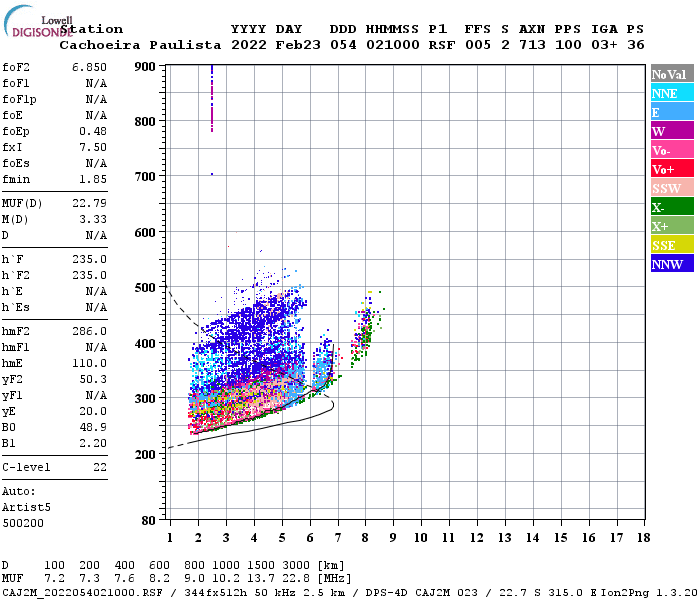
Task: Select the NNE cyan legend swatch
Action: click(672, 93)
